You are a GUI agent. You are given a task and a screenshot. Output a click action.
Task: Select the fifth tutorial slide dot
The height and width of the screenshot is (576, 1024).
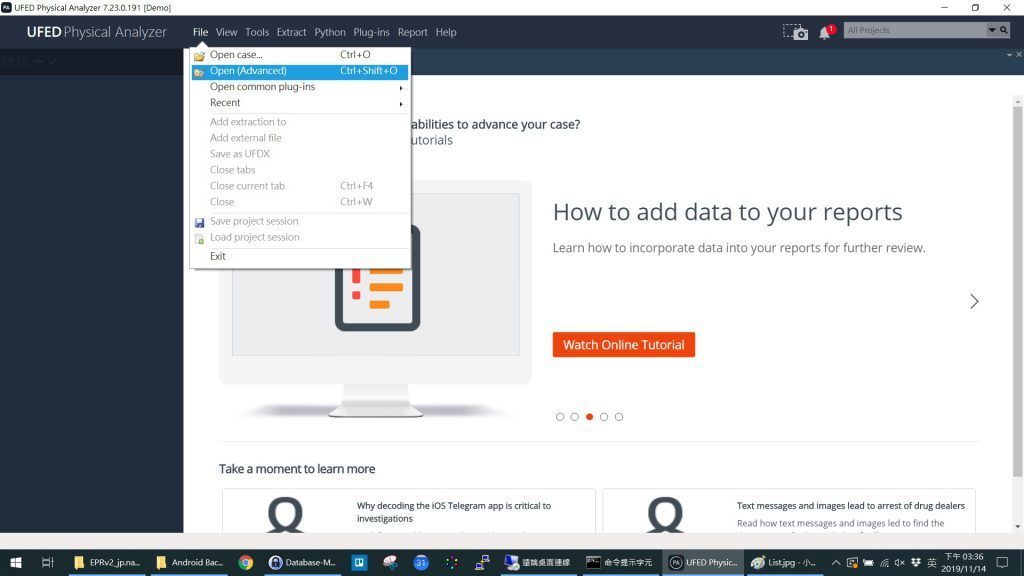tap(619, 417)
